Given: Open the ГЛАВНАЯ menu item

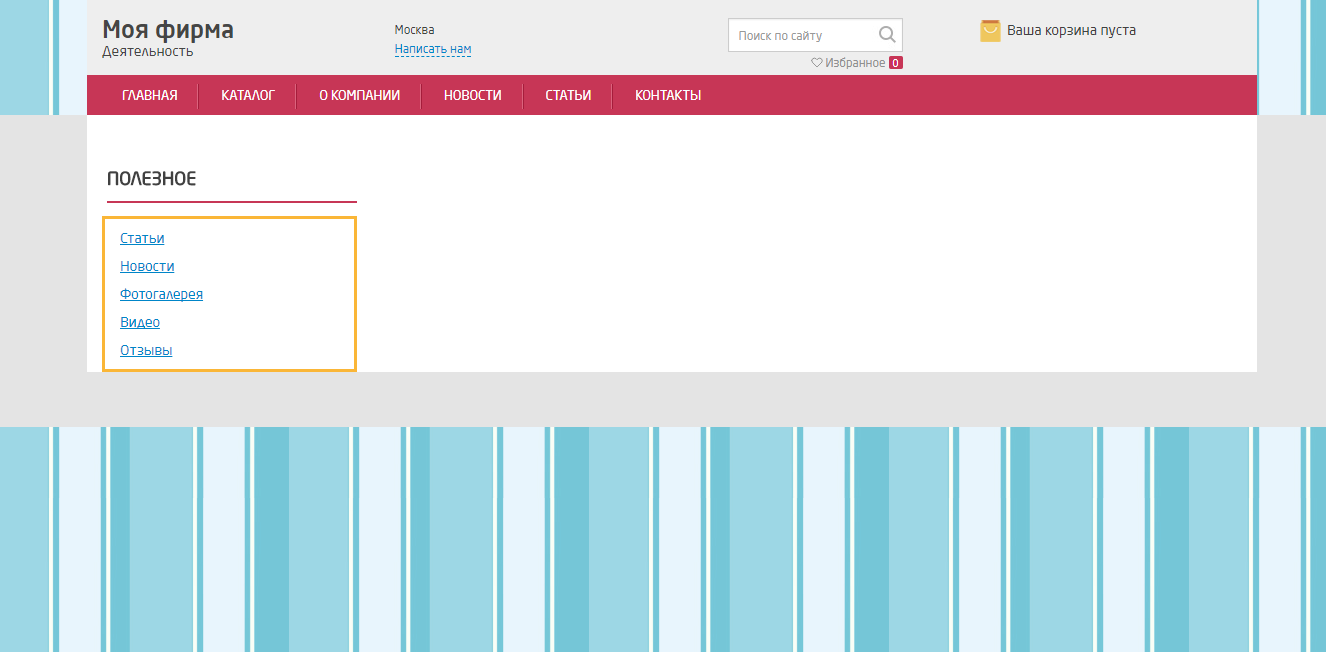Looking at the screenshot, I should tap(150, 96).
